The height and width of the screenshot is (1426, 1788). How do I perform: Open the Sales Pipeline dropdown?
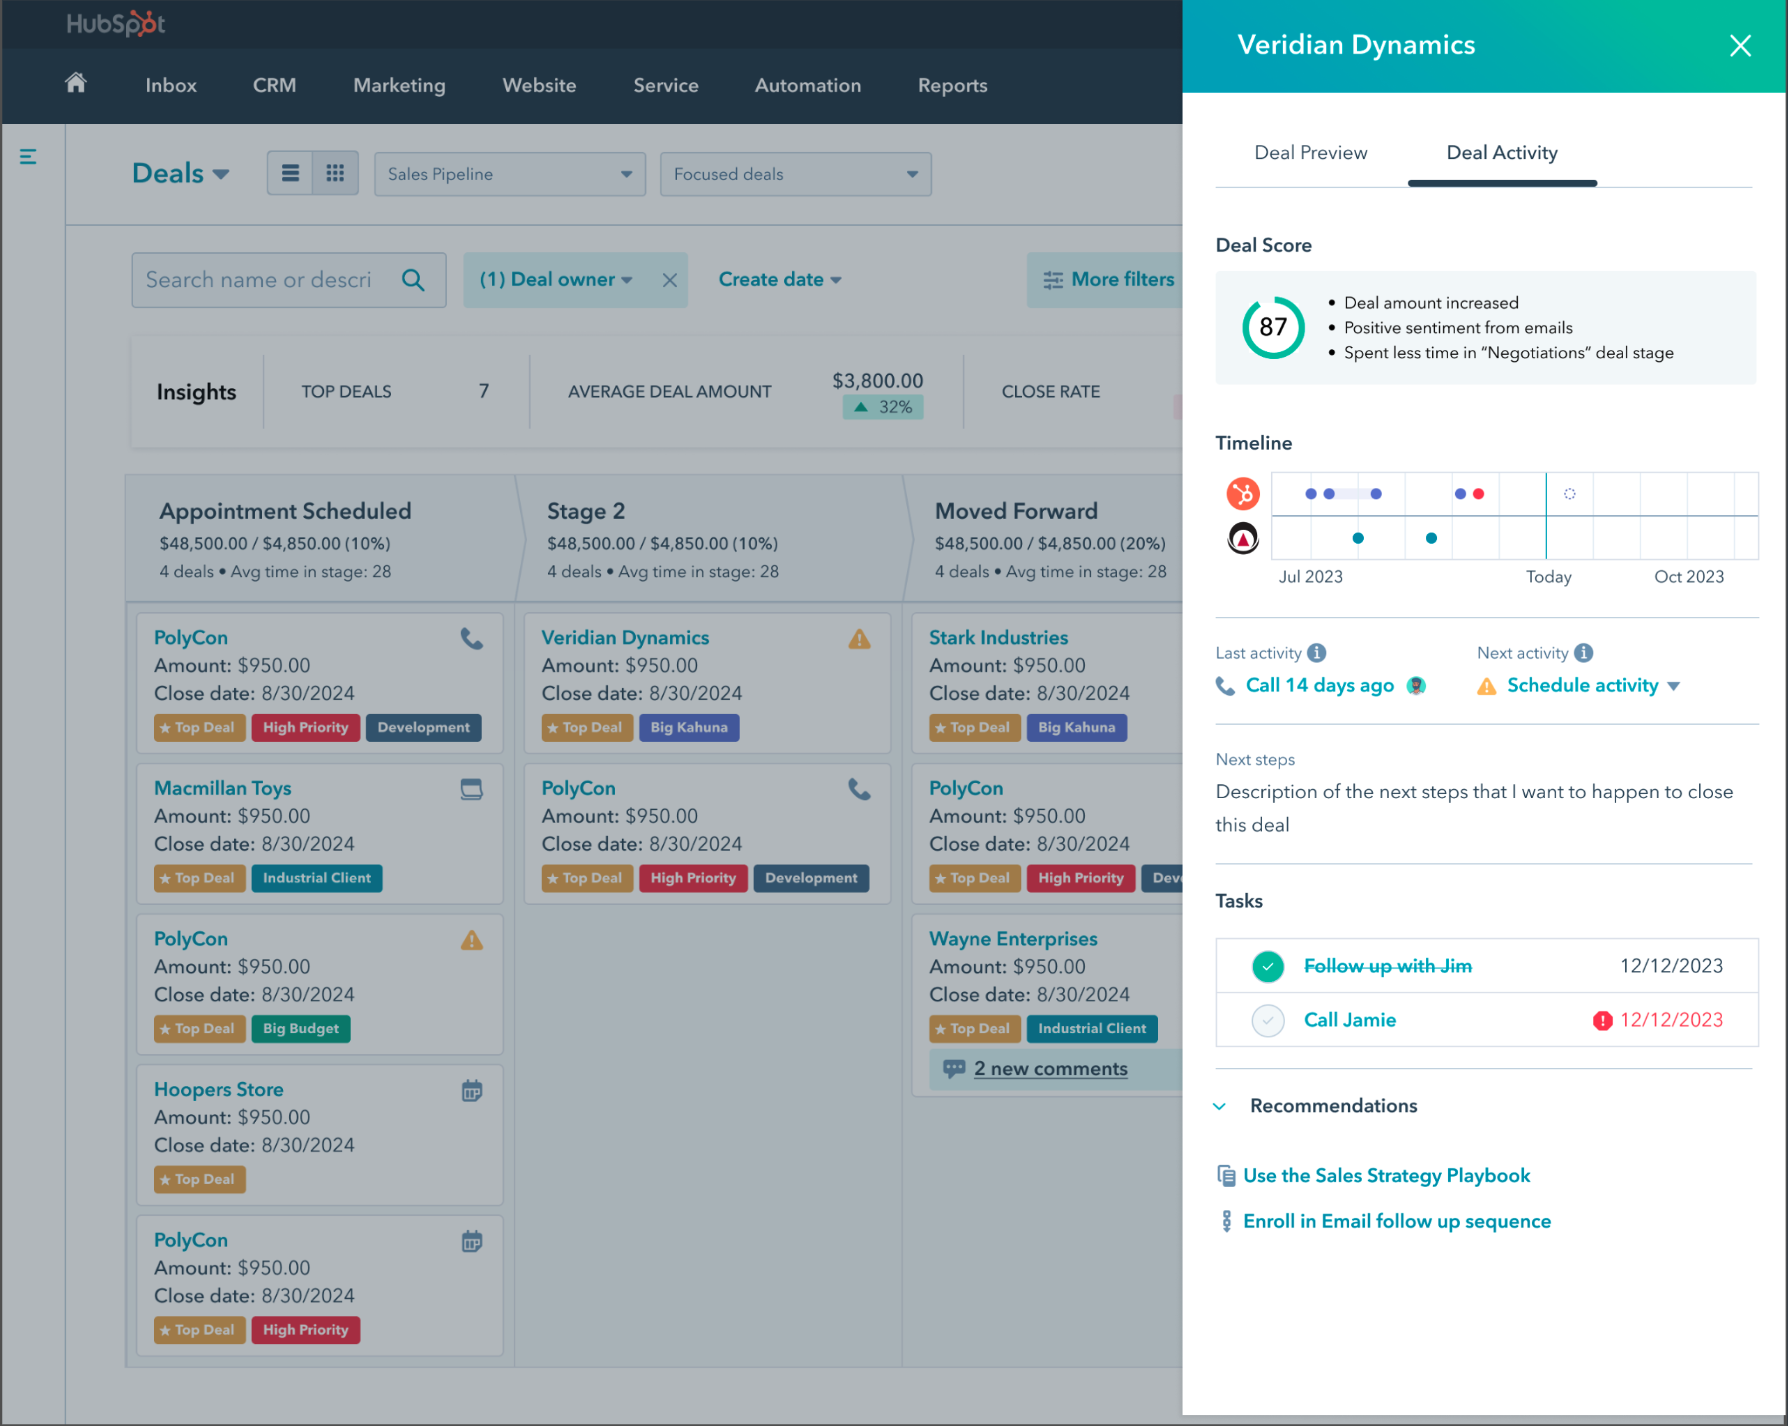[510, 174]
